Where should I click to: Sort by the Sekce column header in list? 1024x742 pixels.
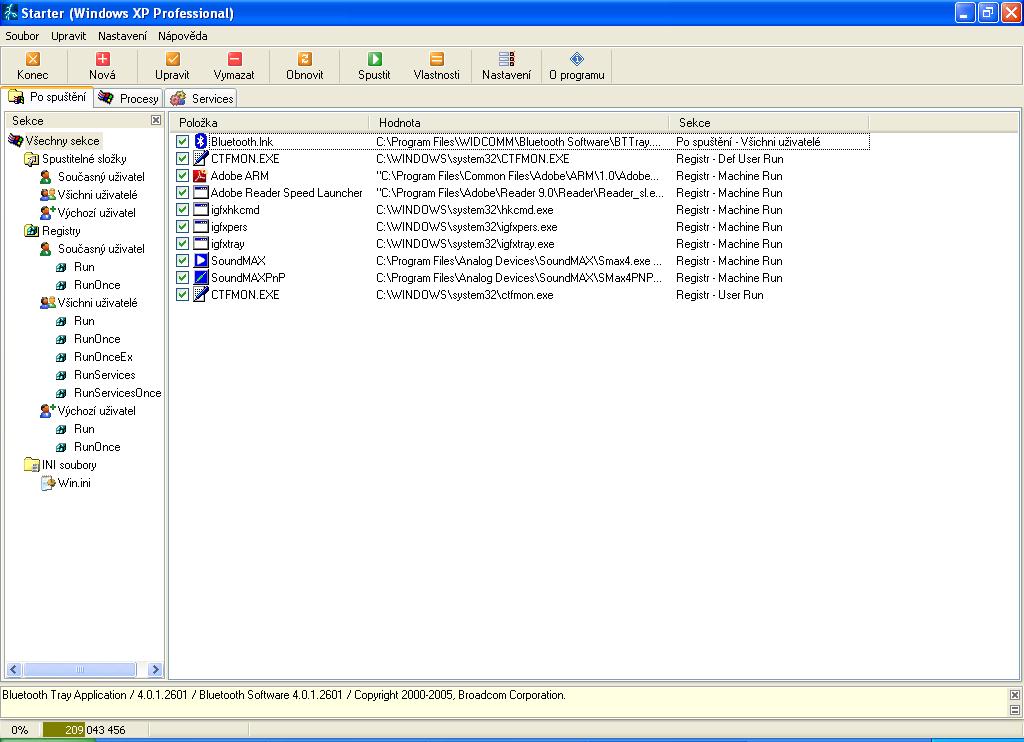pos(769,122)
